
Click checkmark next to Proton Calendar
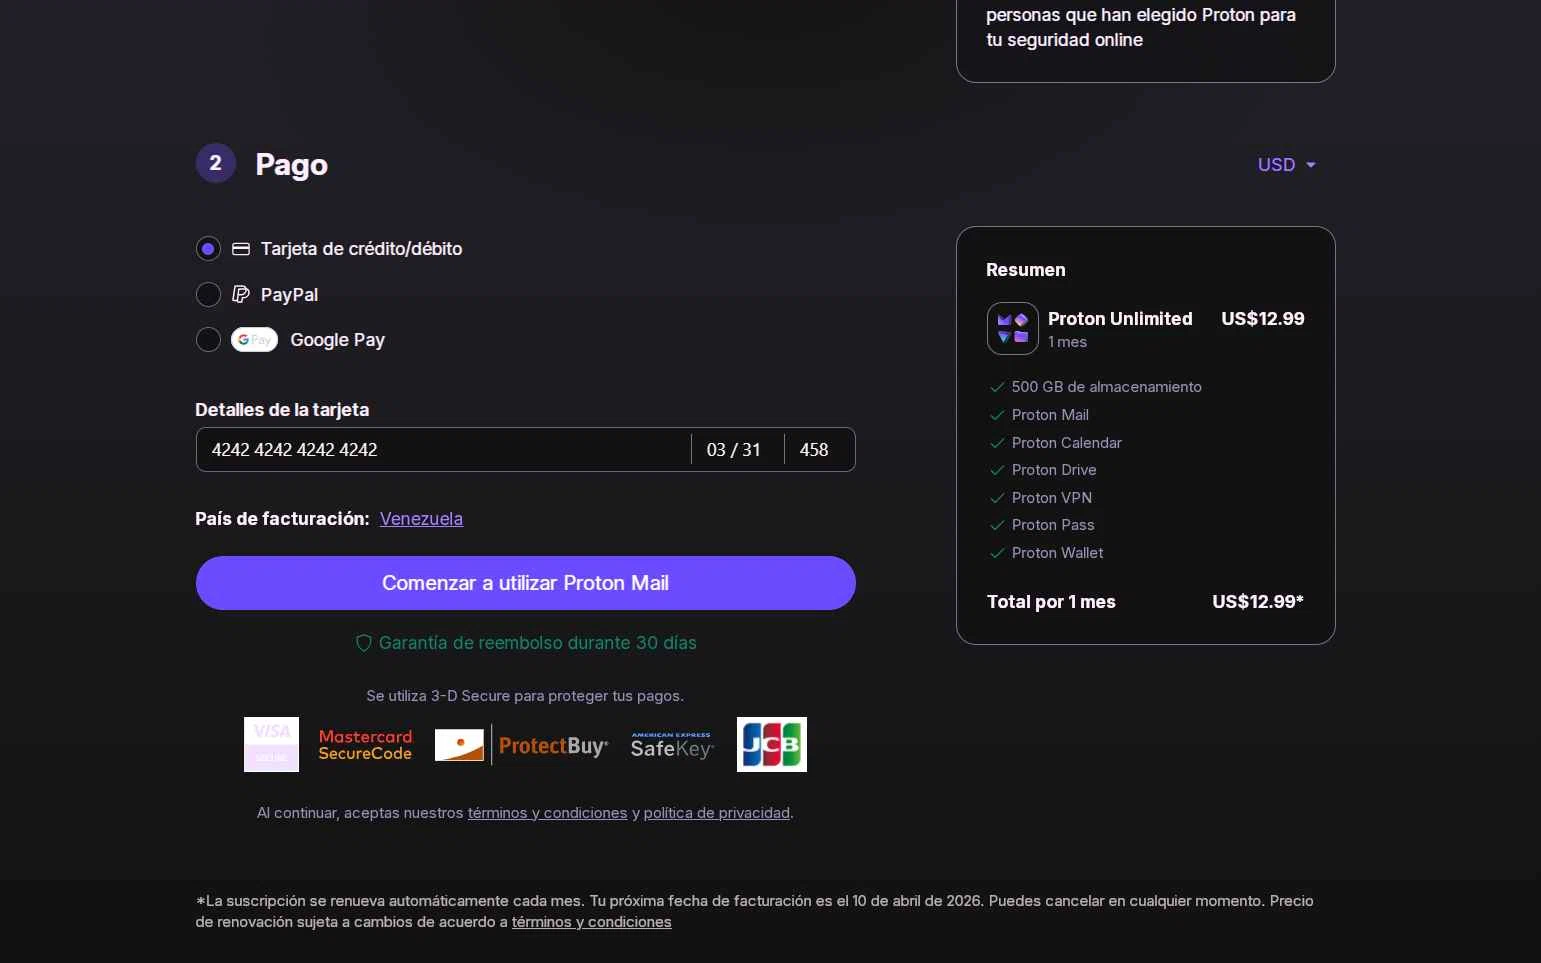pos(997,443)
